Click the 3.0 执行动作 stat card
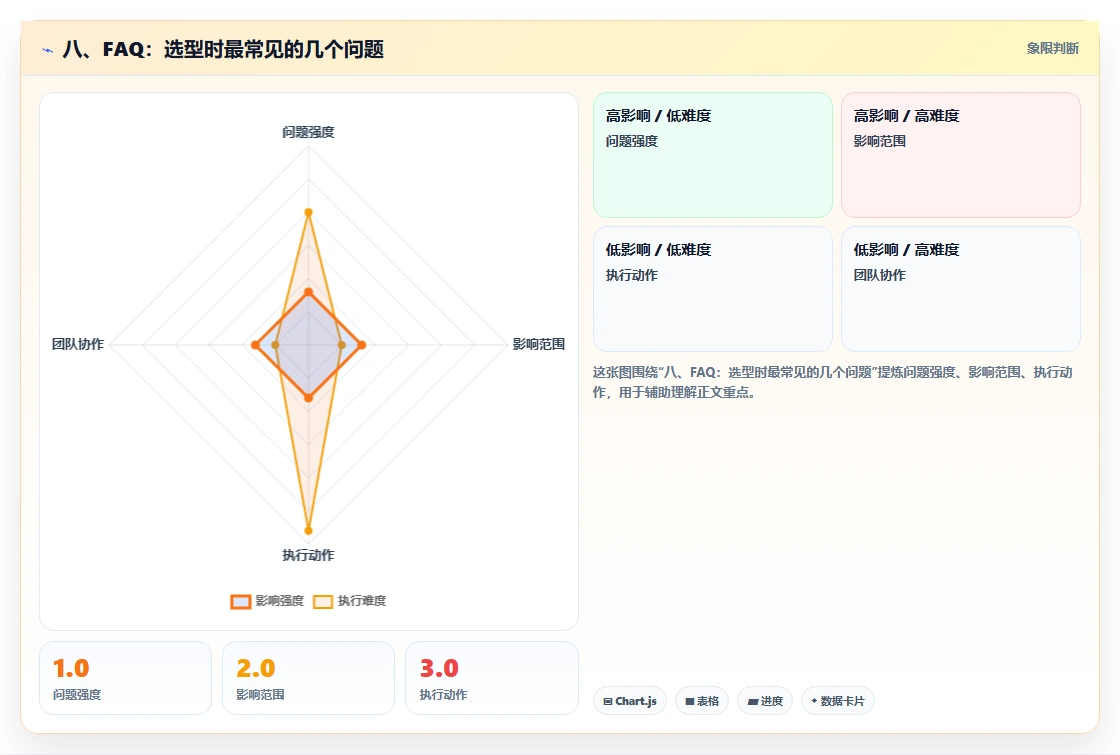The image size is (1120, 755). [491, 678]
